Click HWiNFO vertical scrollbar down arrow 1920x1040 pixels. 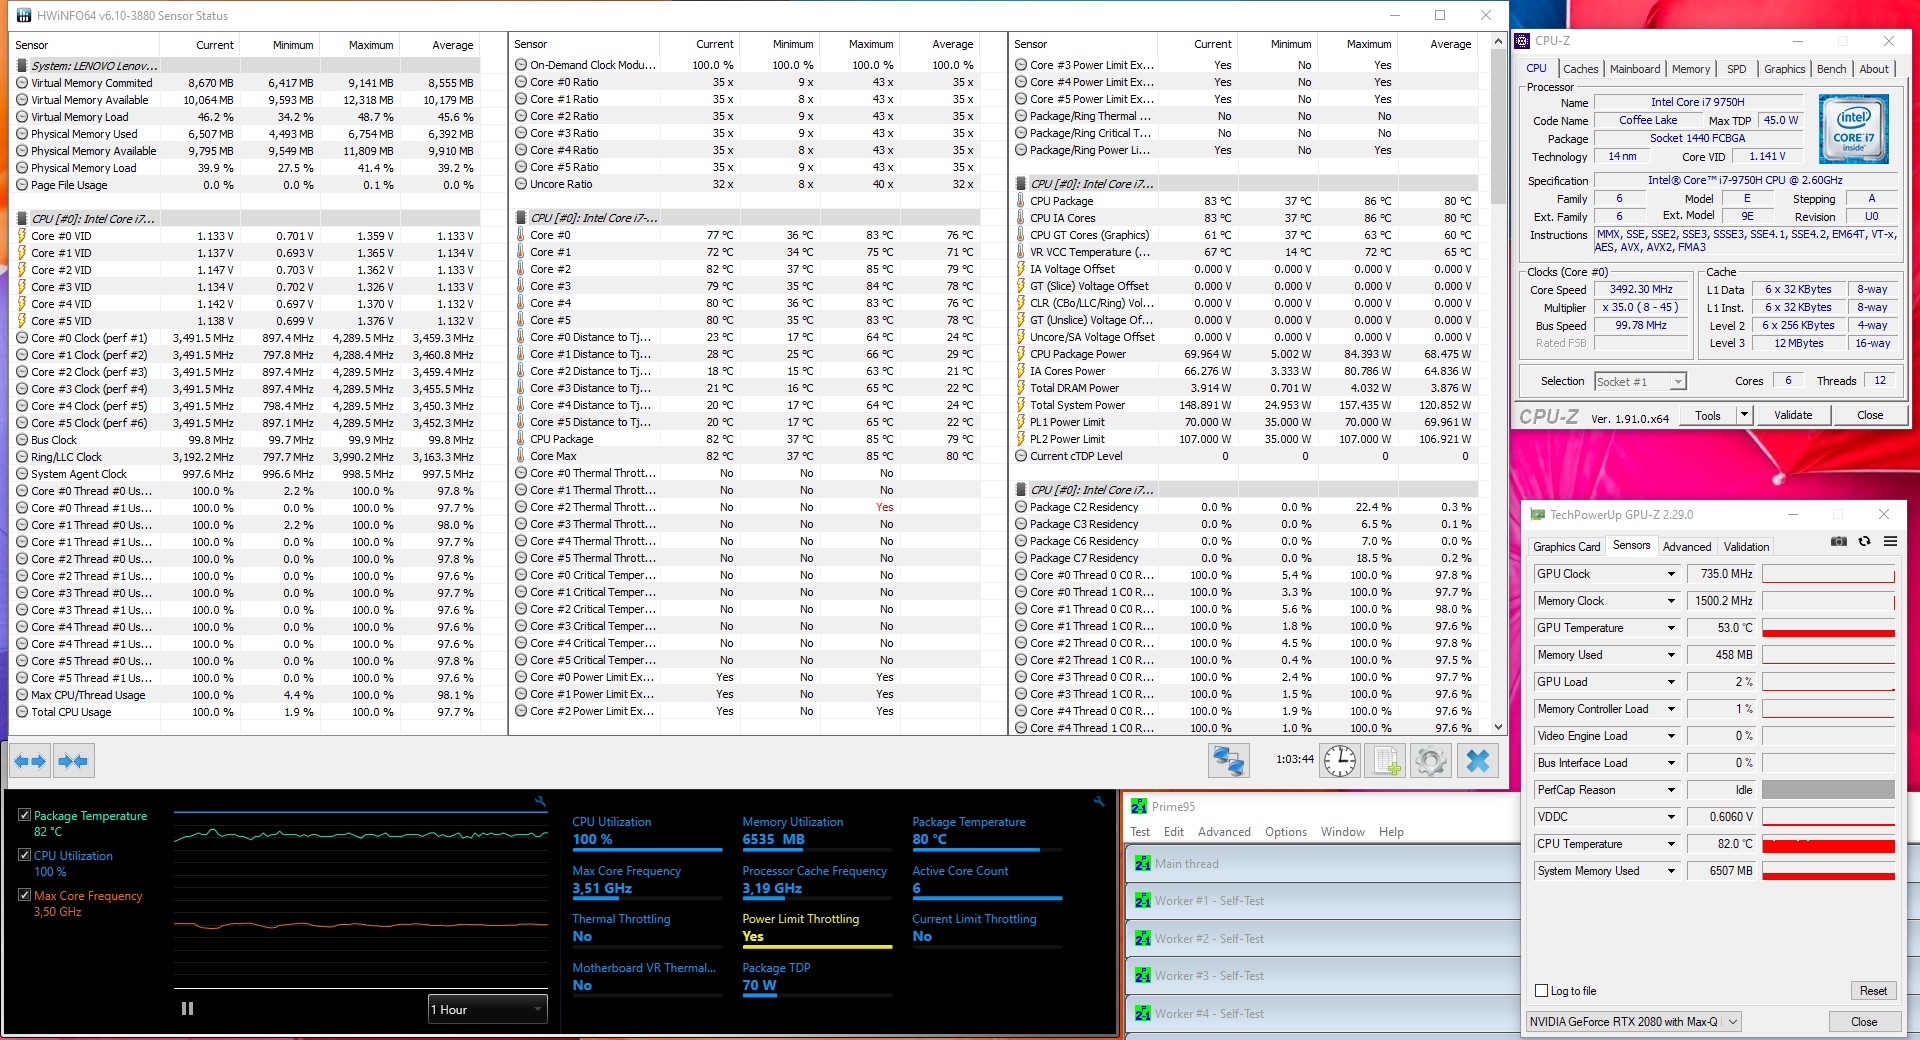pos(1498,727)
